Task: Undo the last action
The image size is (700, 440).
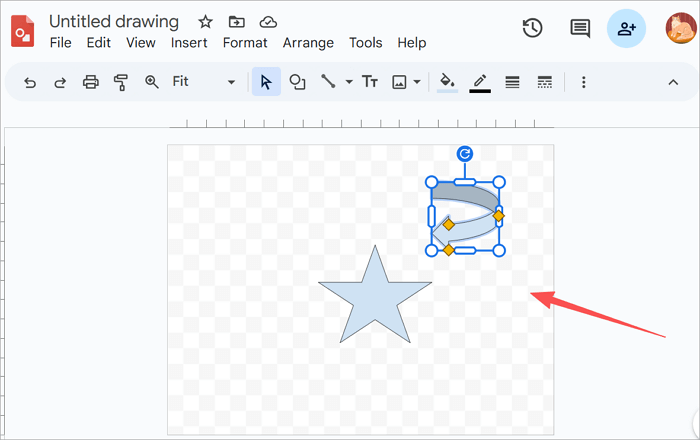Action: click(x=30, y=82)
